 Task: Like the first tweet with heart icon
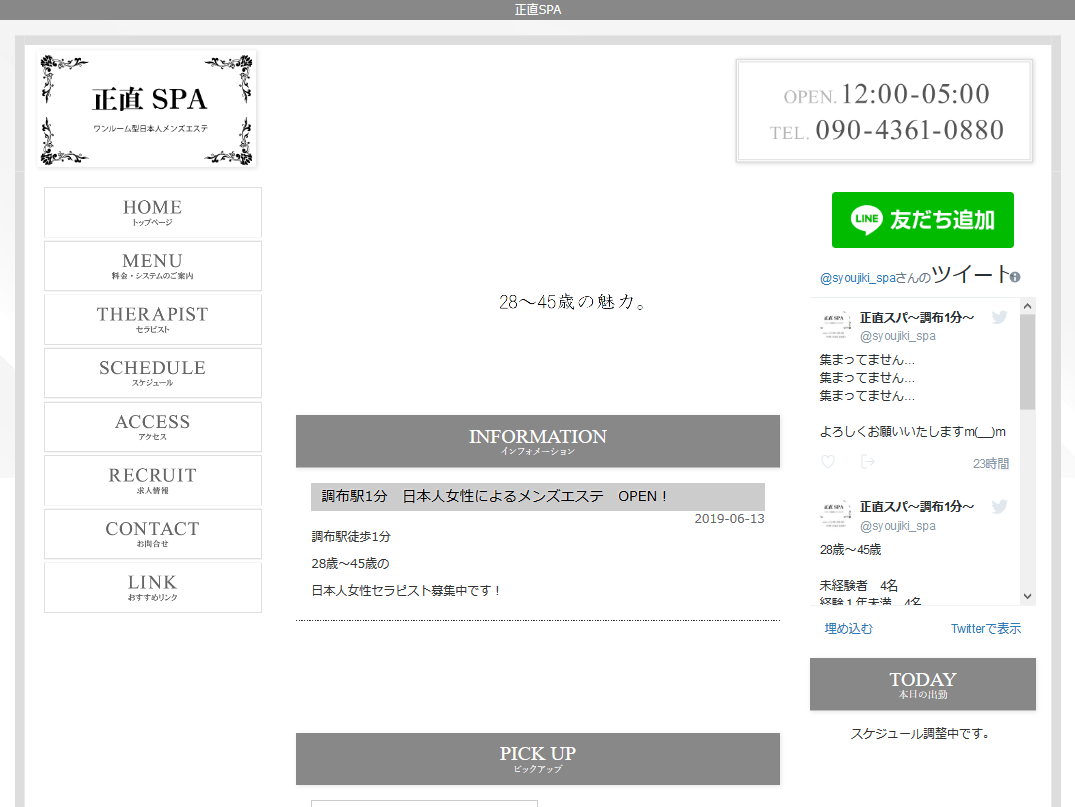[827, 462]
